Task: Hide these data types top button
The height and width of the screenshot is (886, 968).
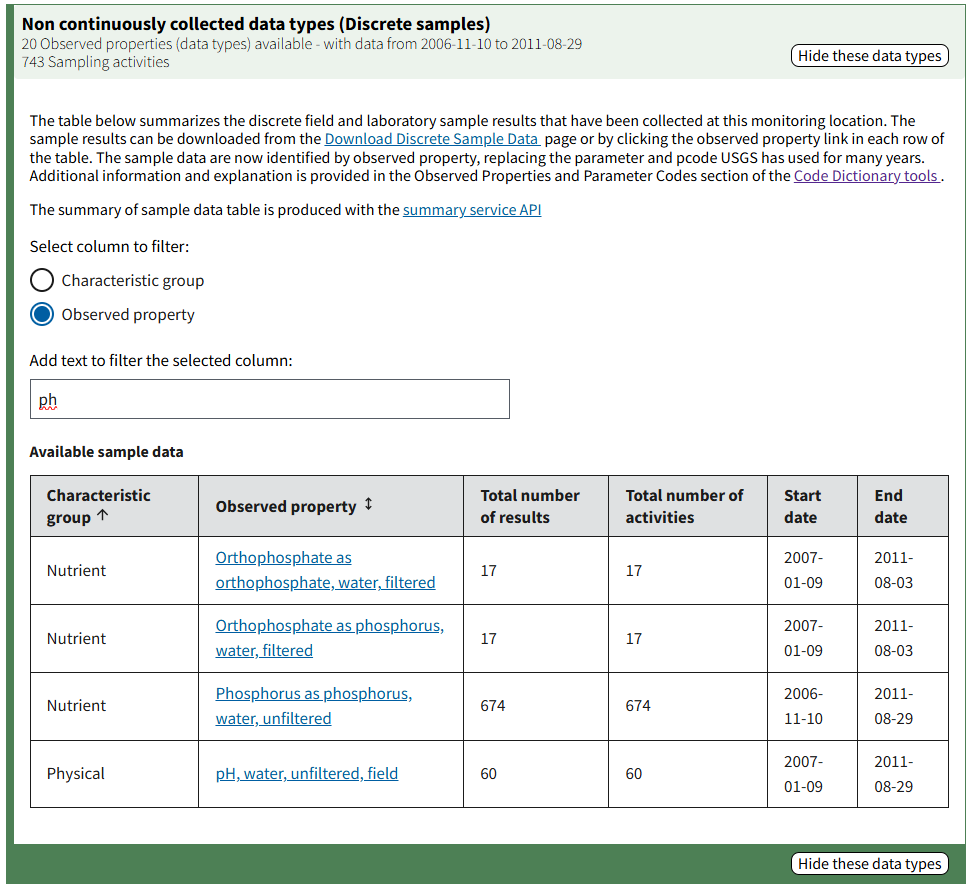Action: click(869, 56)
